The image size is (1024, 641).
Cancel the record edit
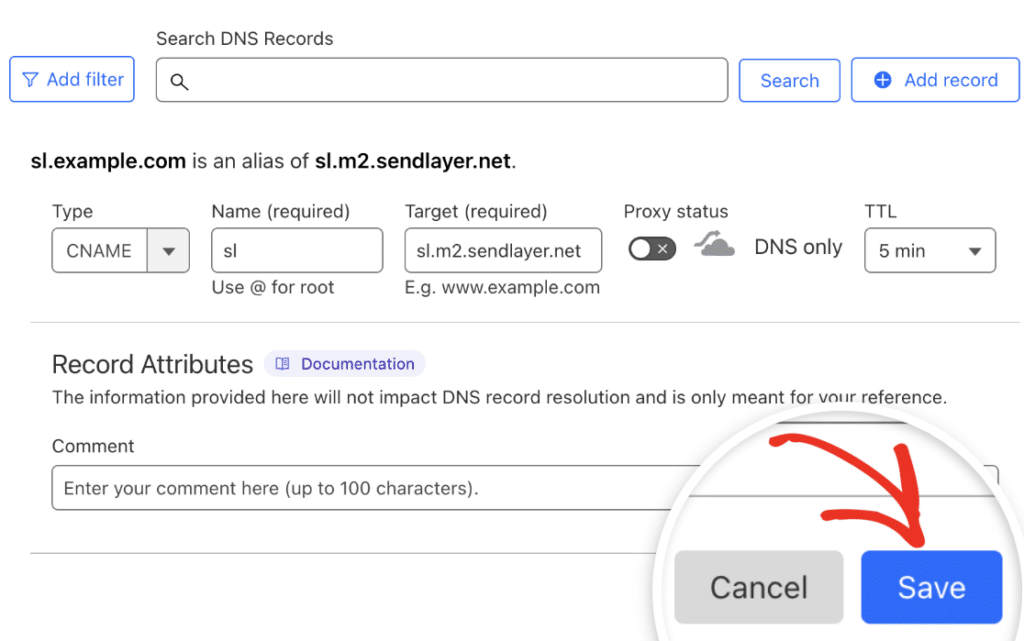759,587
